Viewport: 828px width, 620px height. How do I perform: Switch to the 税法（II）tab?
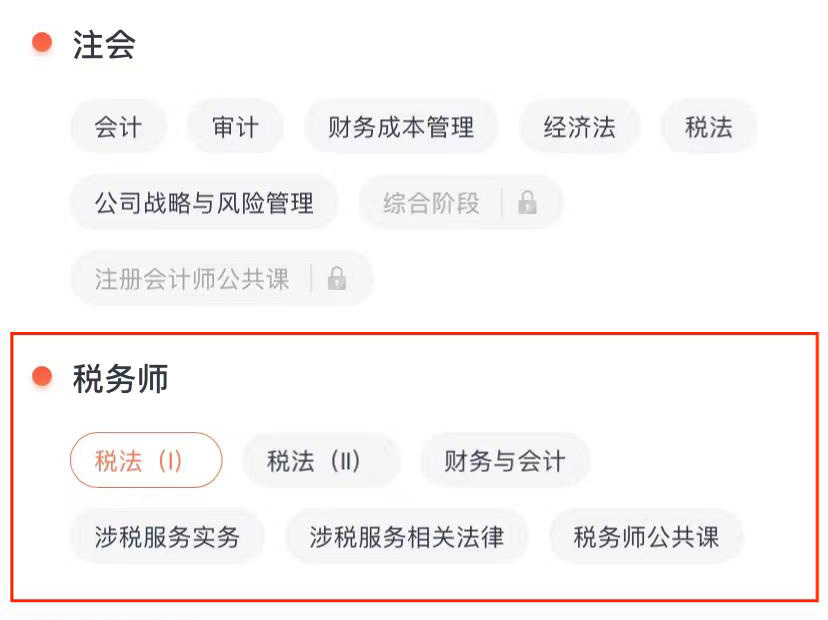tap(321, 460)
